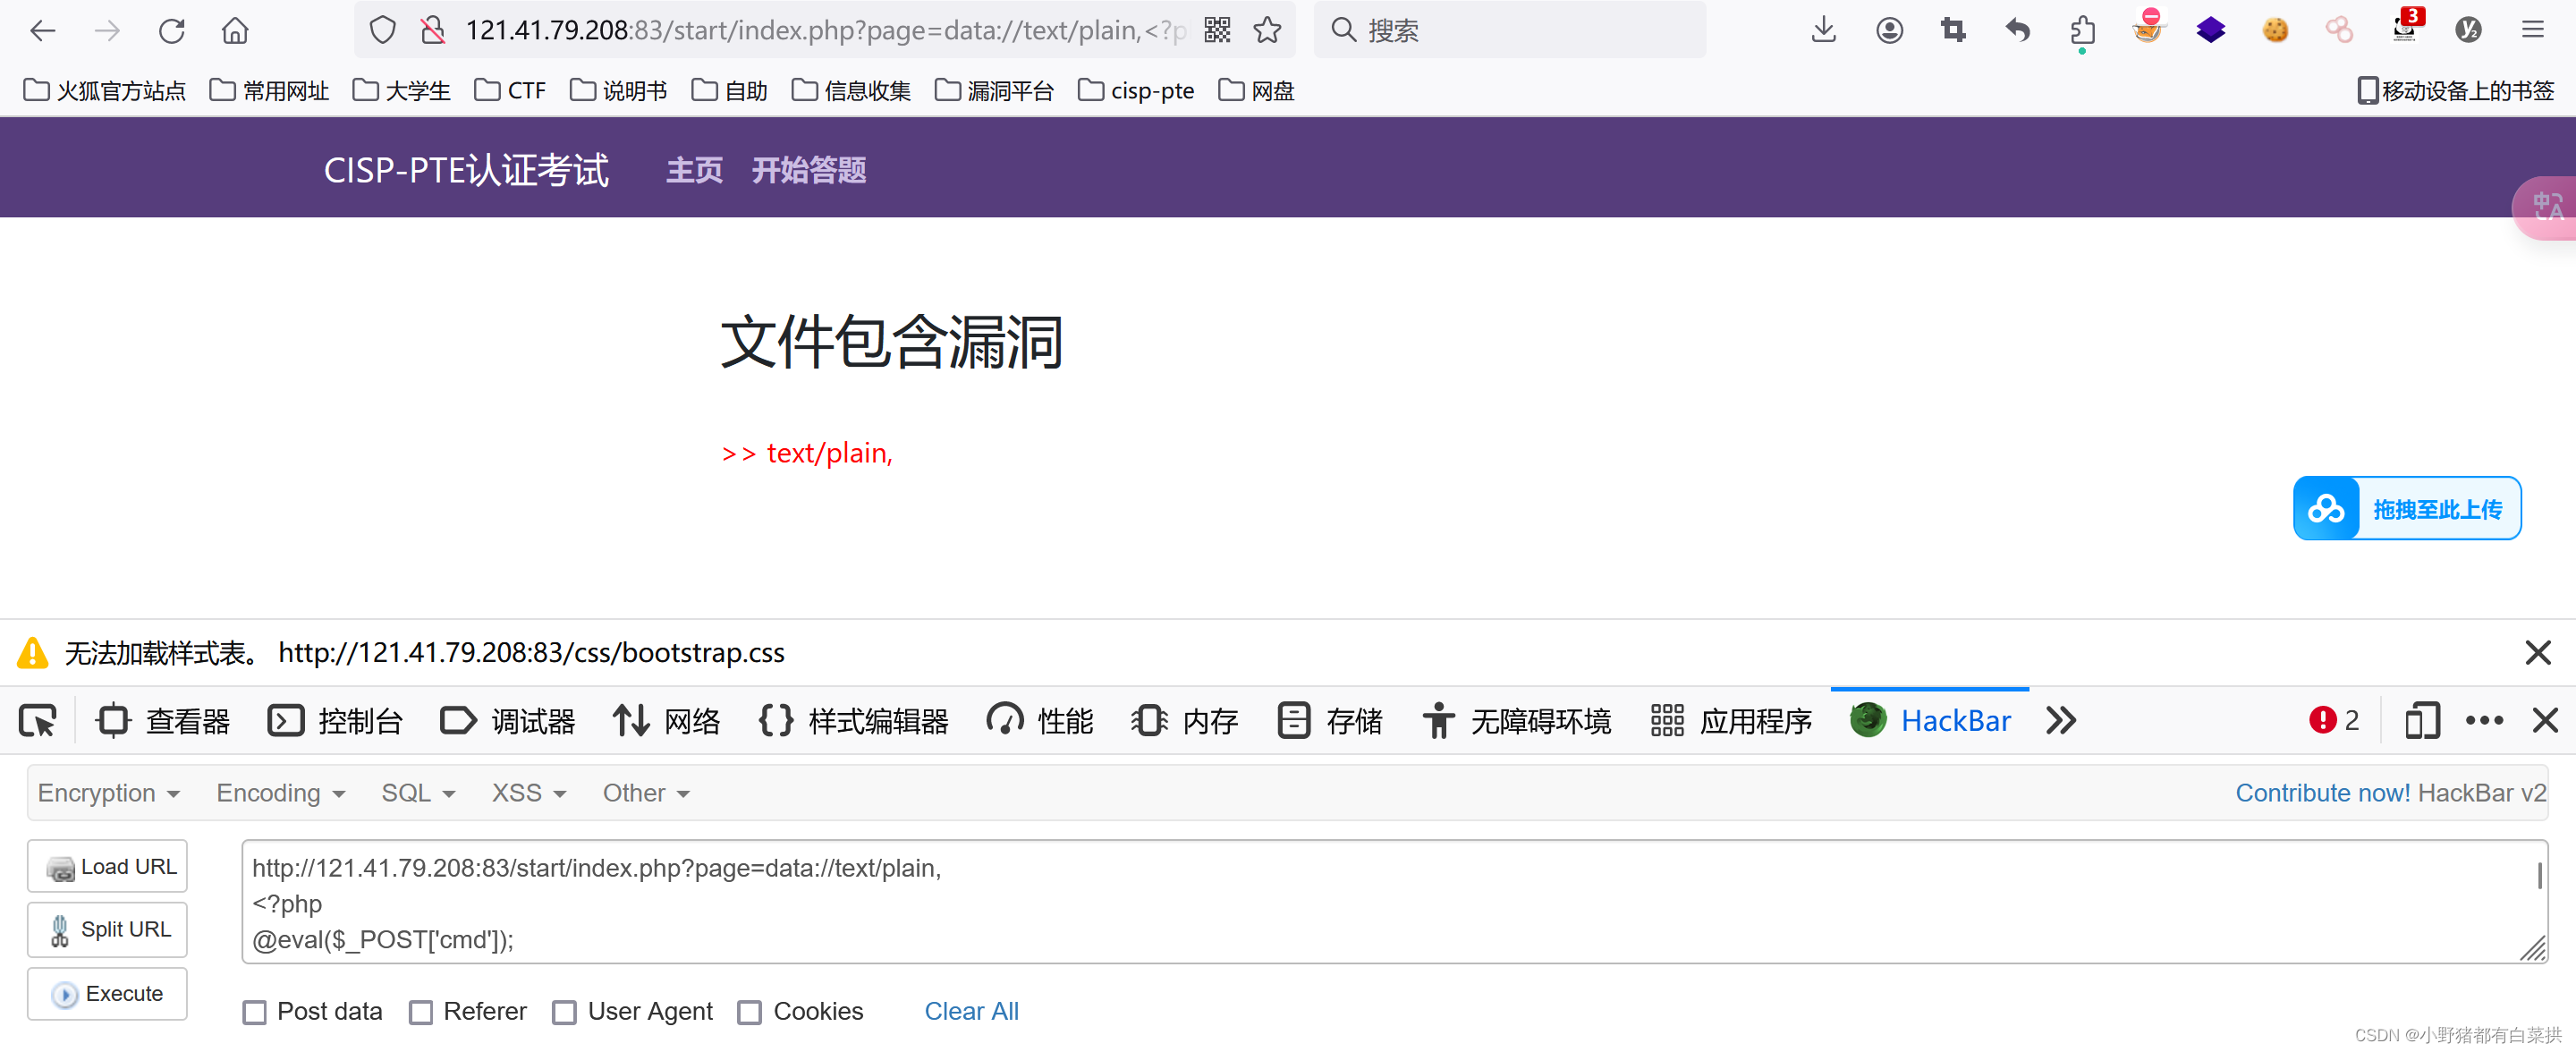Open the SQL dropdown in HackBar

coord(418,792)
